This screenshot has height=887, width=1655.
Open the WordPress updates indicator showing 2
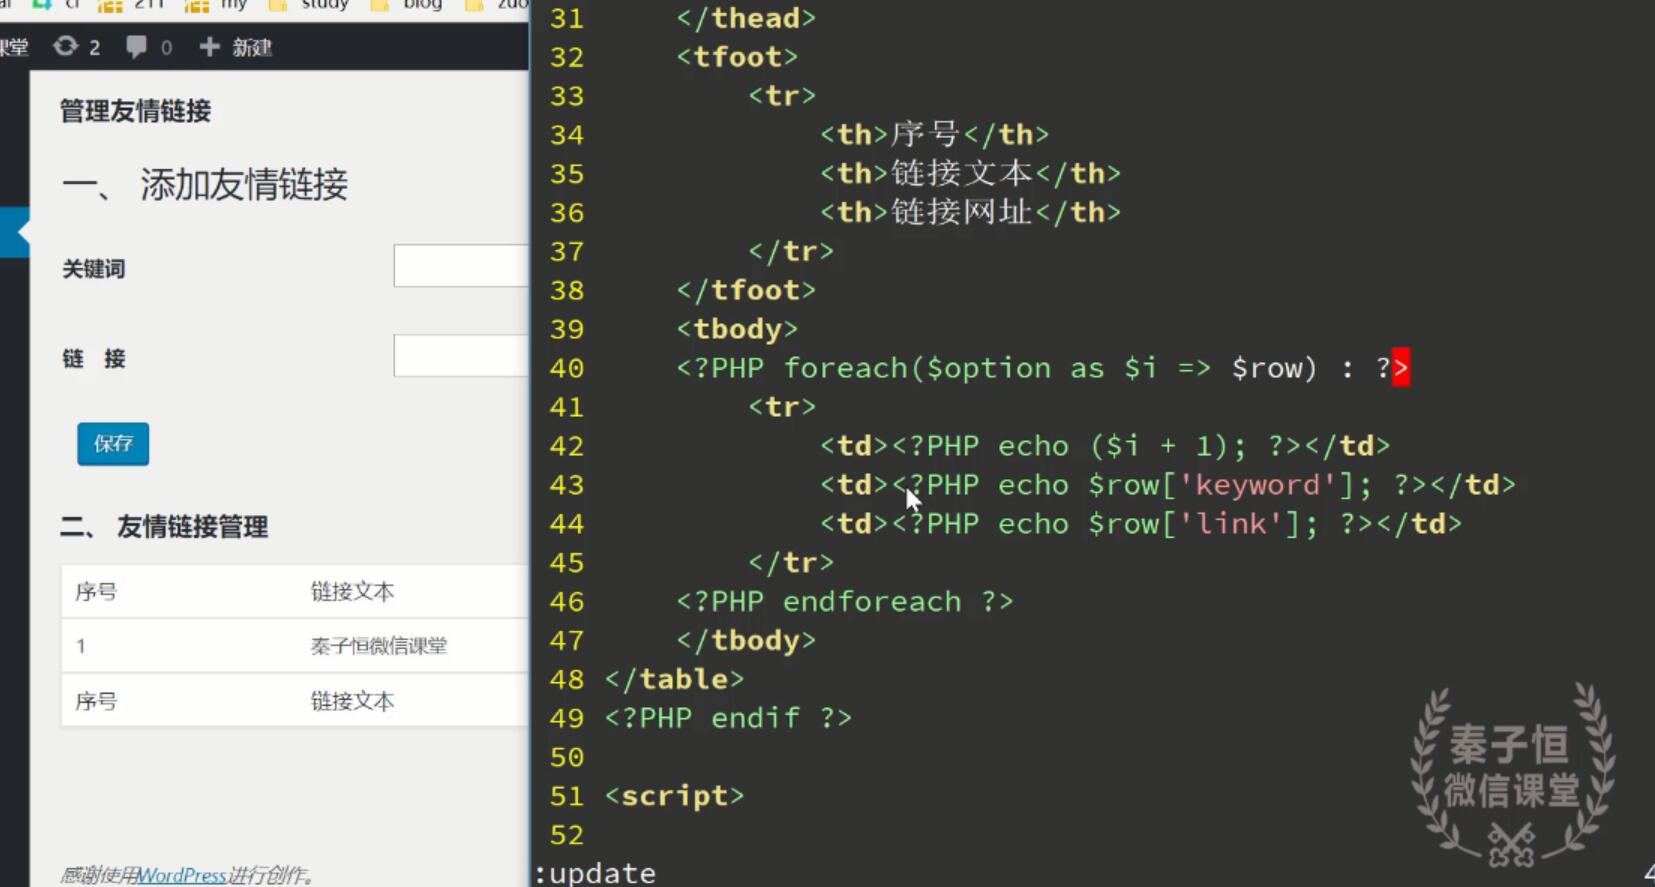(x=77, y=47)
